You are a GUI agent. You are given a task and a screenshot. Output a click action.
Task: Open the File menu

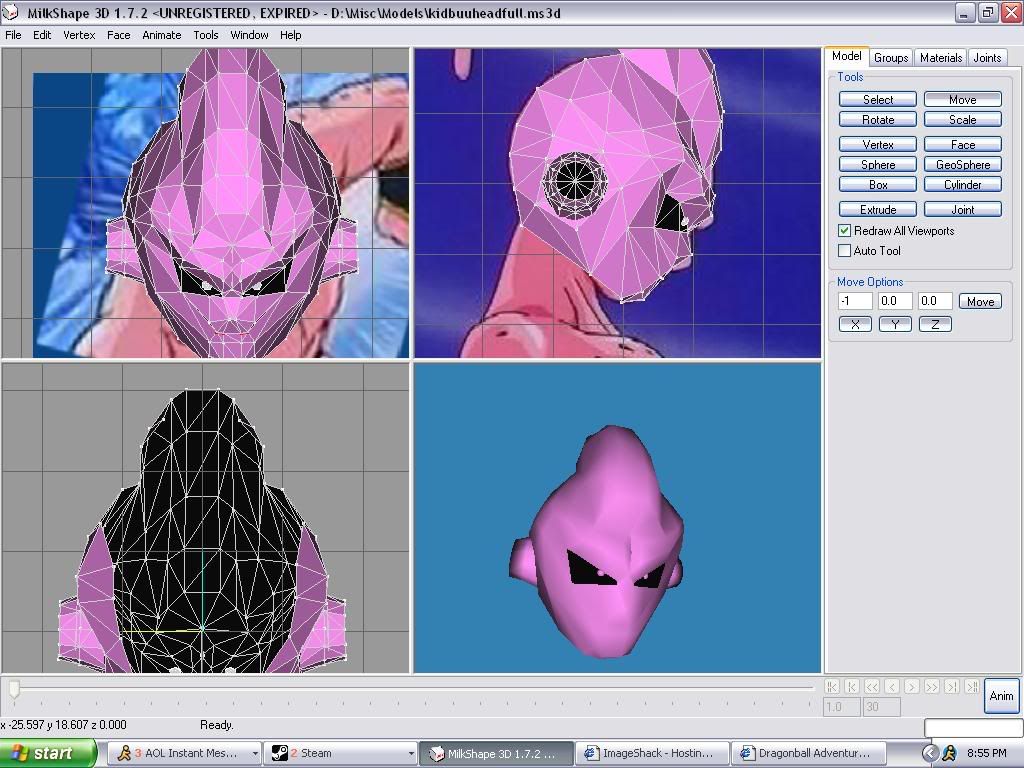tap(13, 35)
